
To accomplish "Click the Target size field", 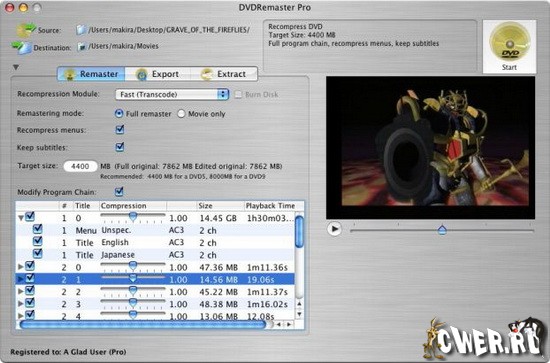I will coord(80,166).
